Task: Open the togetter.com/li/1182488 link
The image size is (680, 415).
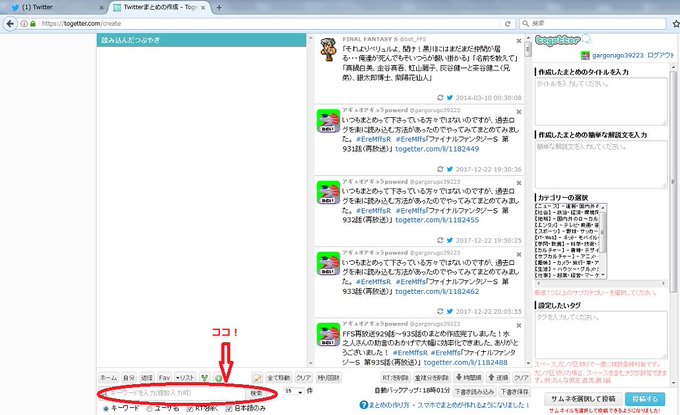Action: (466, 362)
